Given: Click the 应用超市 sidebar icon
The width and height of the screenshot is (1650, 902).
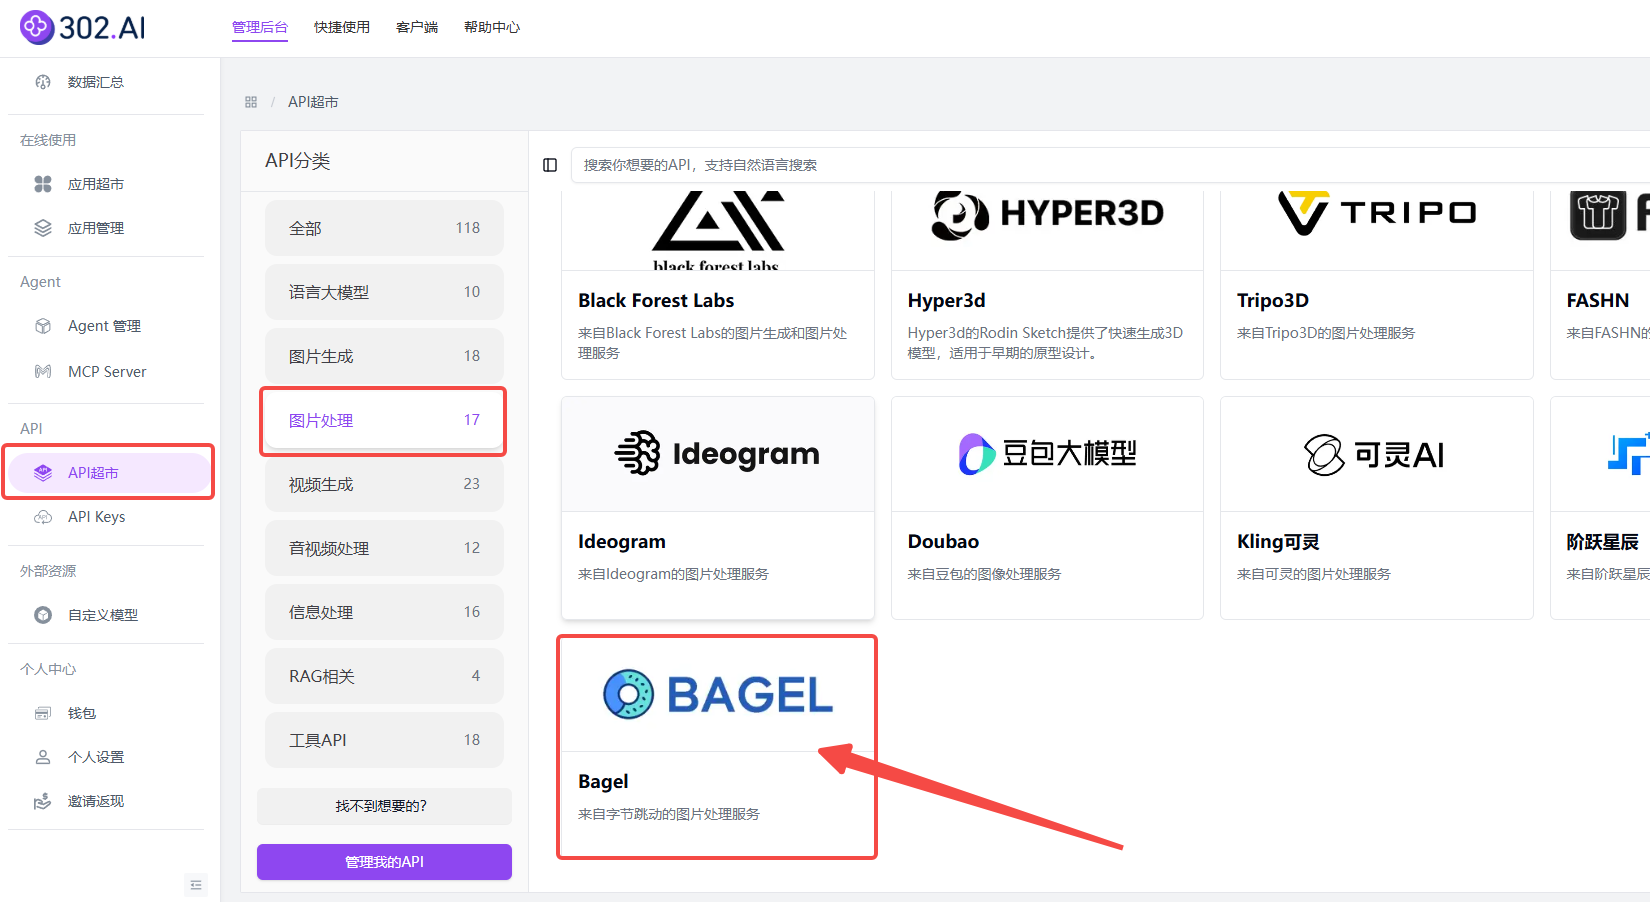Looking at the screenshot, I should [x=43, y=184].
